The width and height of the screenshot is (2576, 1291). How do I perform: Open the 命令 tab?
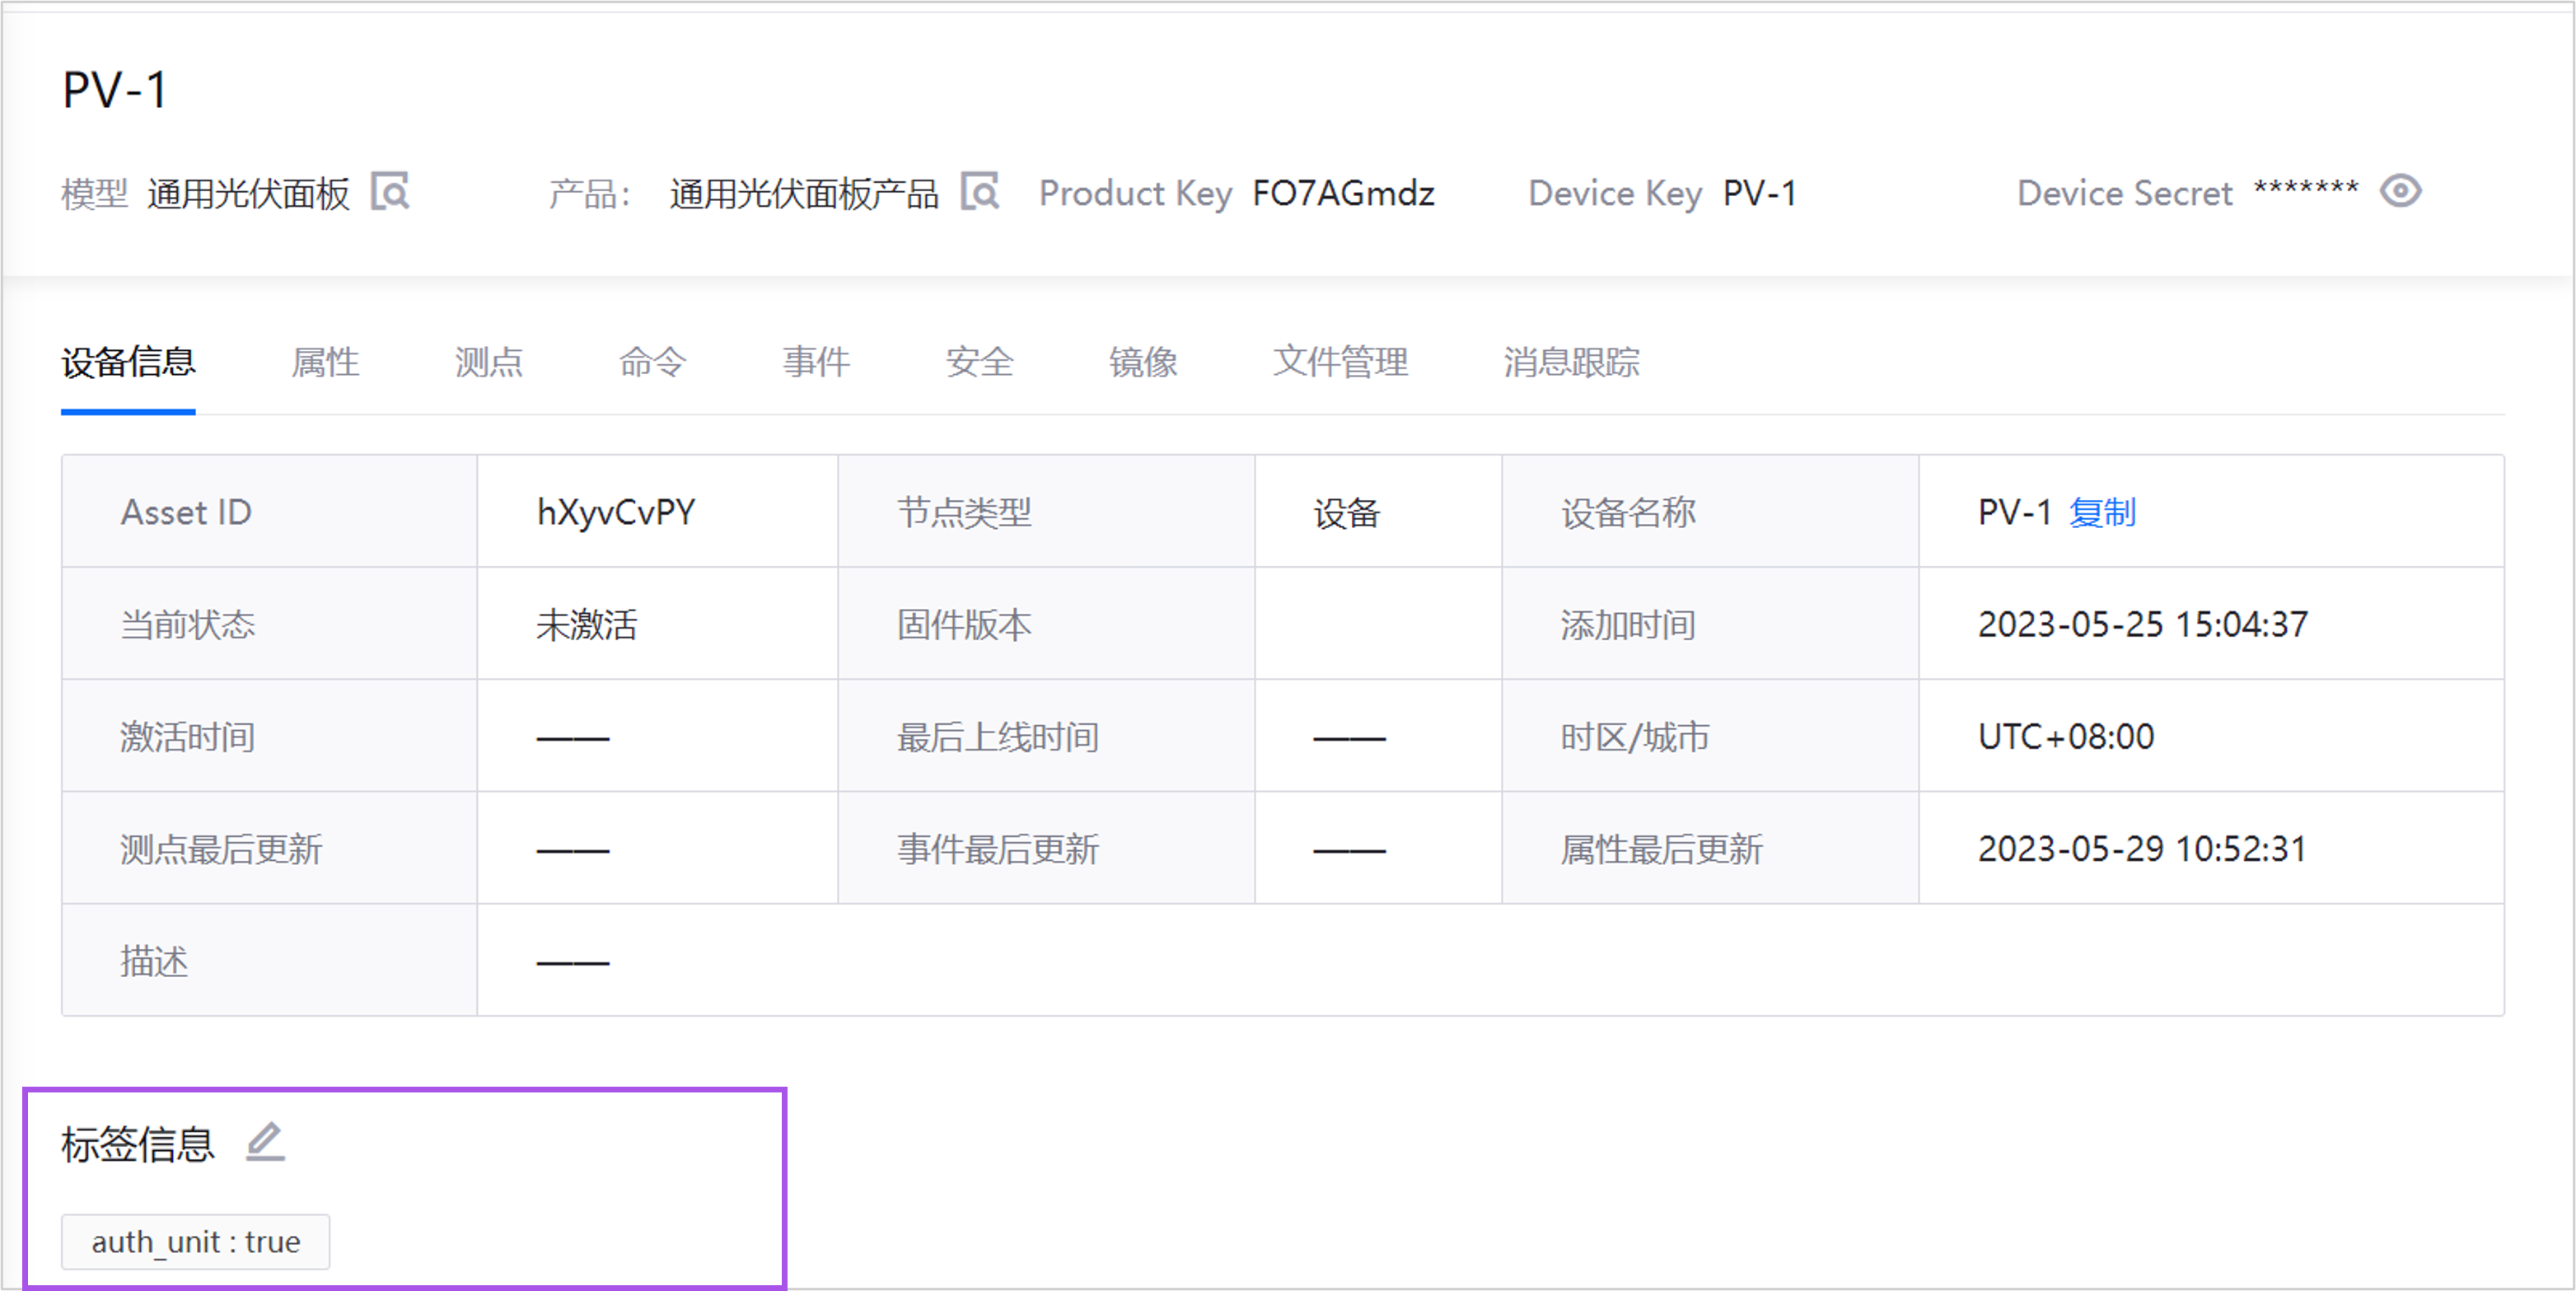(x=652, y=362)
